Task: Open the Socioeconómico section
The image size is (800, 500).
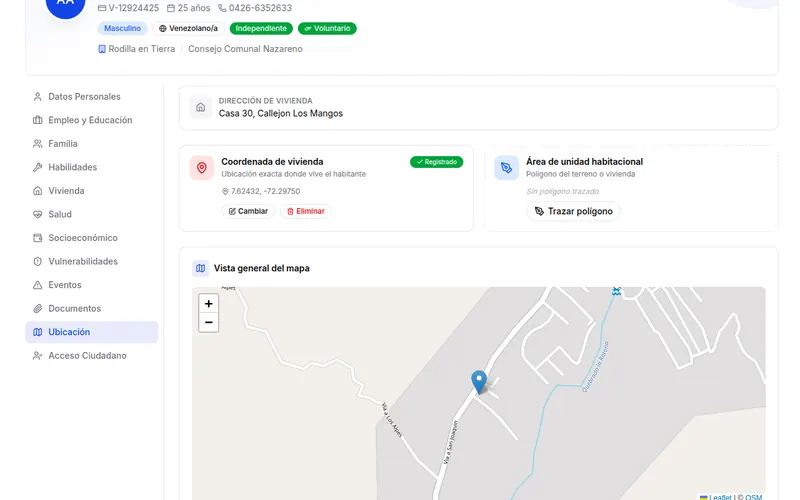Action: (x=92, y=237)
